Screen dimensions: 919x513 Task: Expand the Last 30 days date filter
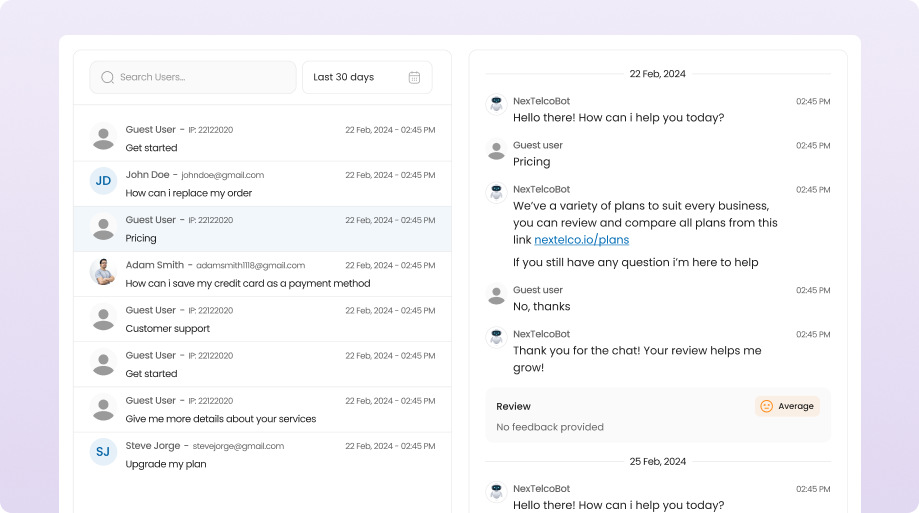tap(367, 77)
